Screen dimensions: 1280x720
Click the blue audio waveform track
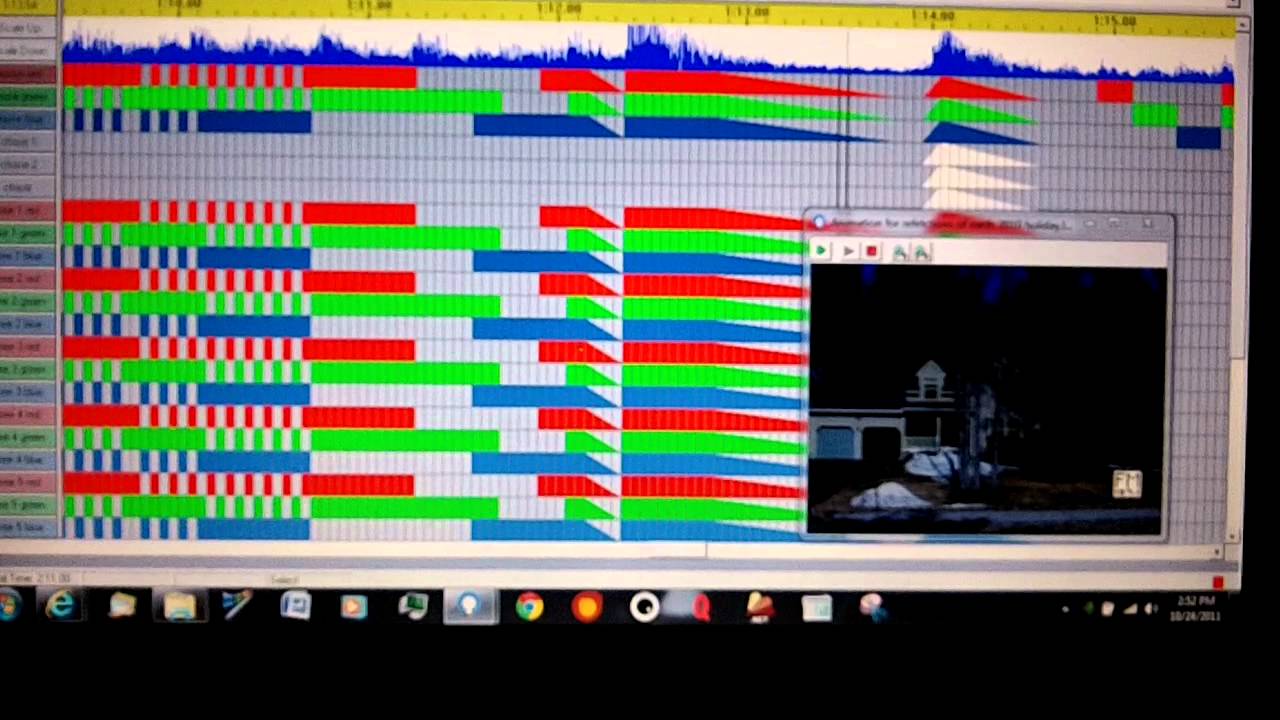pyautogui.click(x=648, y=52)
